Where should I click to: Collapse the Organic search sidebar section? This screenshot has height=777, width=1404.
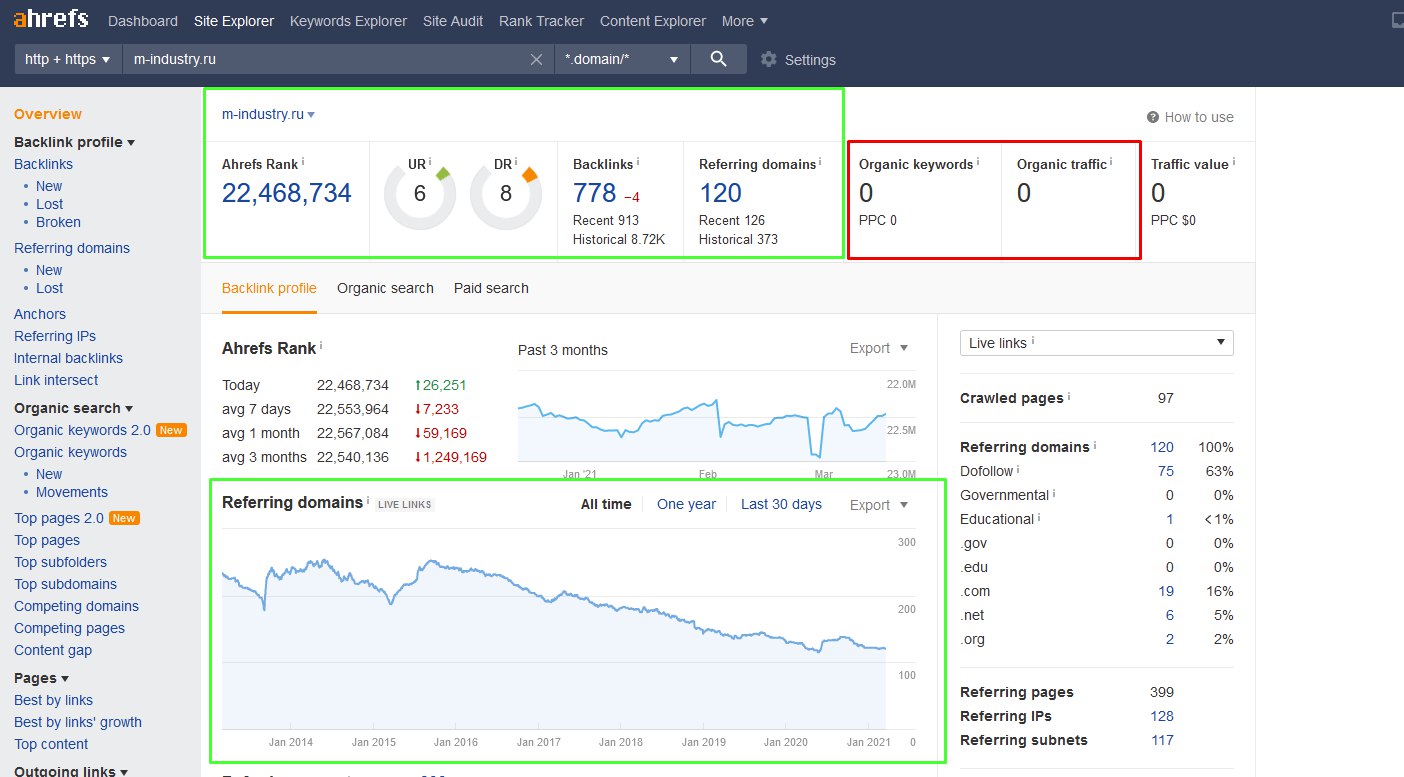[74, 408]
